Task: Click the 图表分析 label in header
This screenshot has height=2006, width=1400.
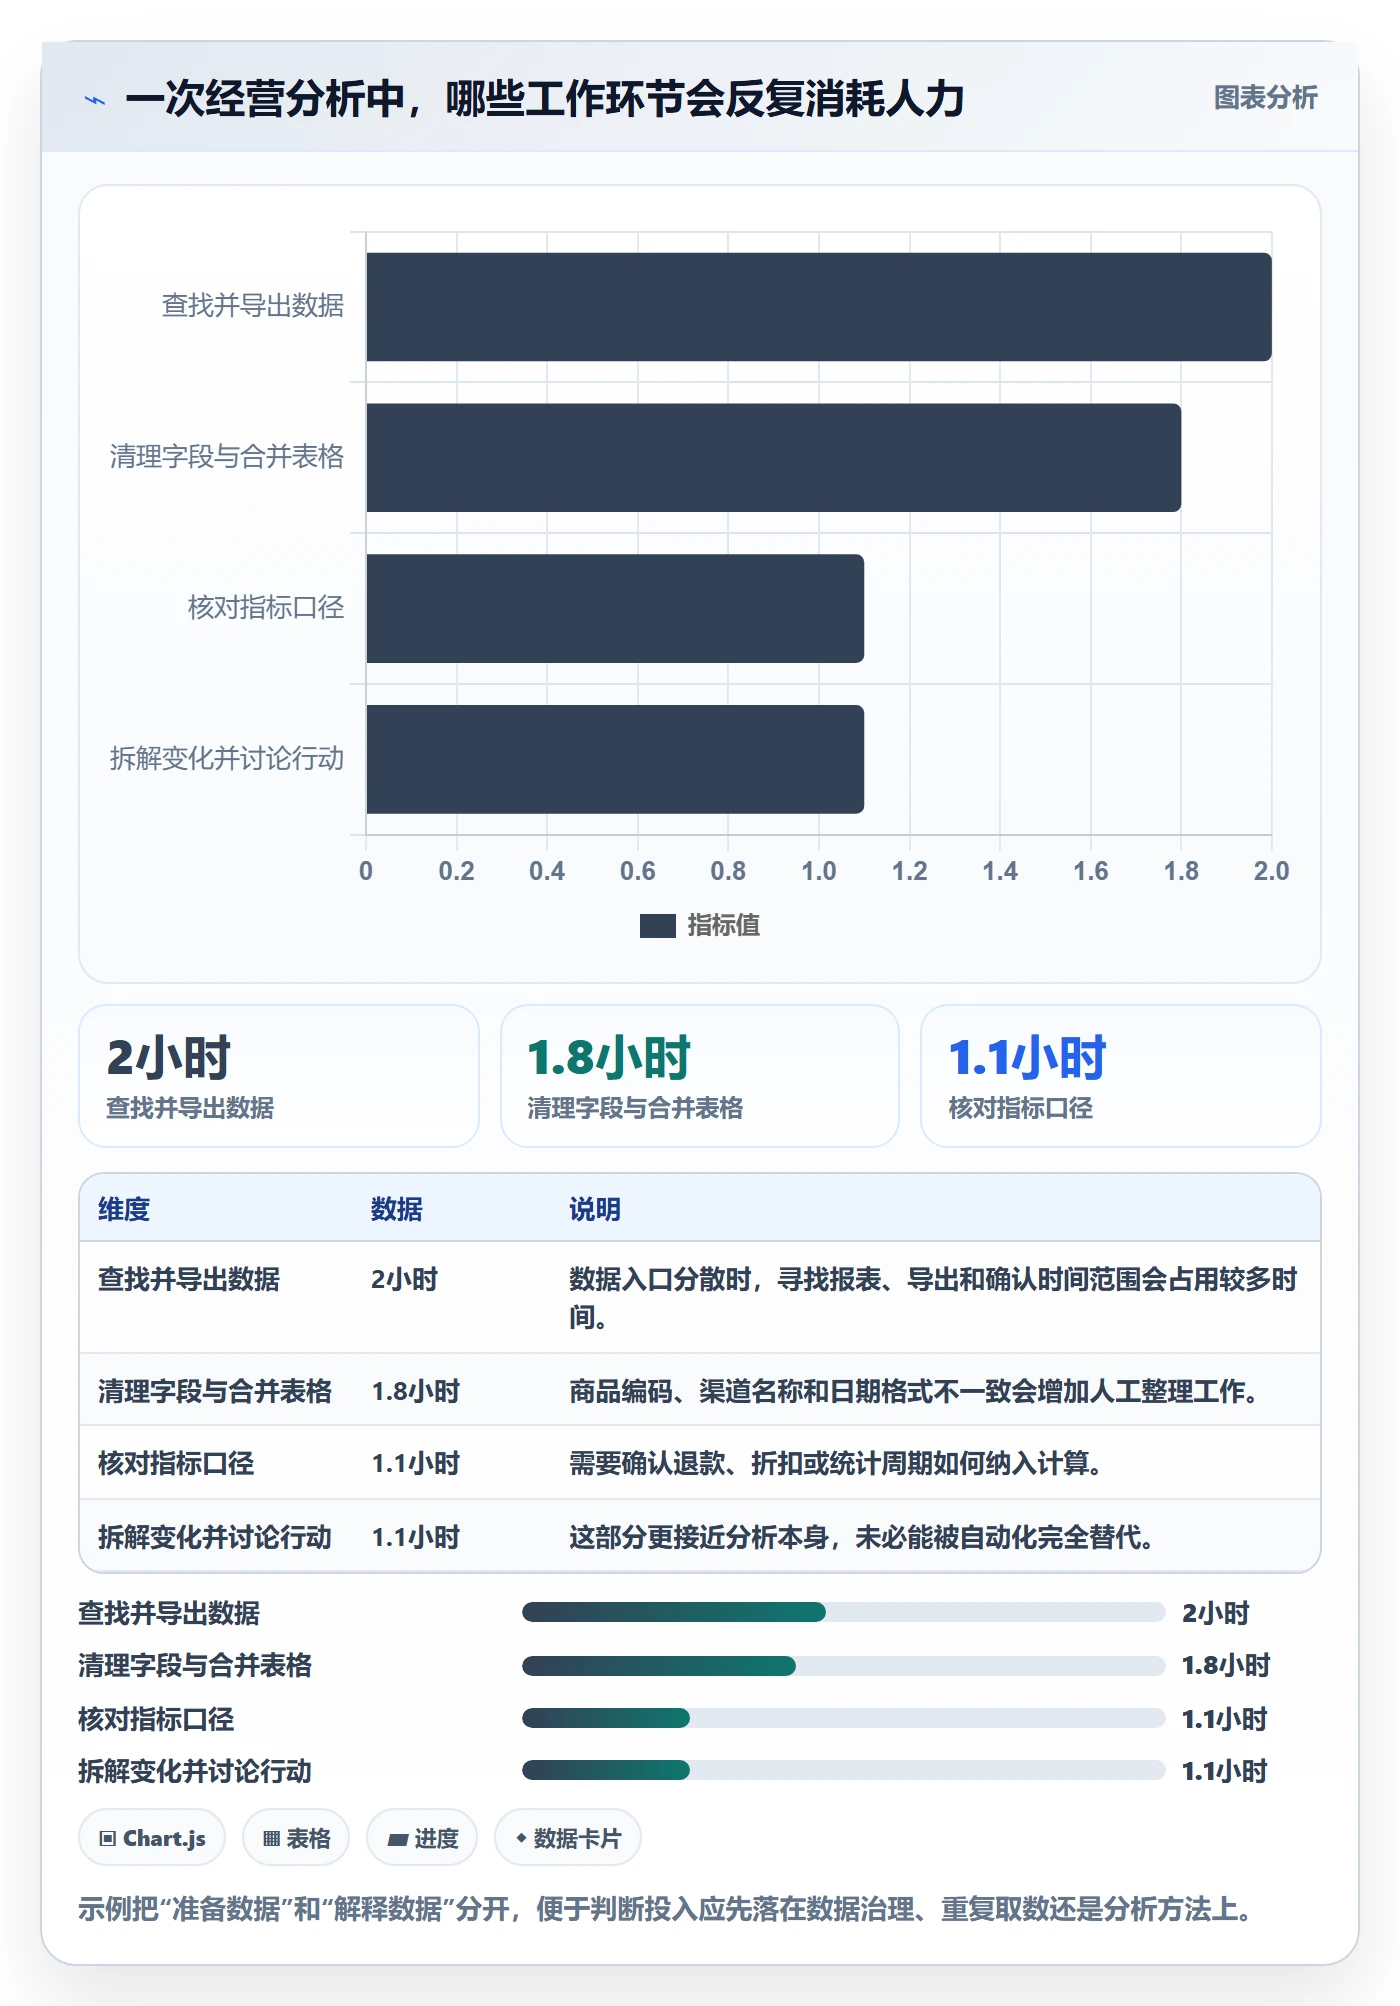Action: [1265, 98]
